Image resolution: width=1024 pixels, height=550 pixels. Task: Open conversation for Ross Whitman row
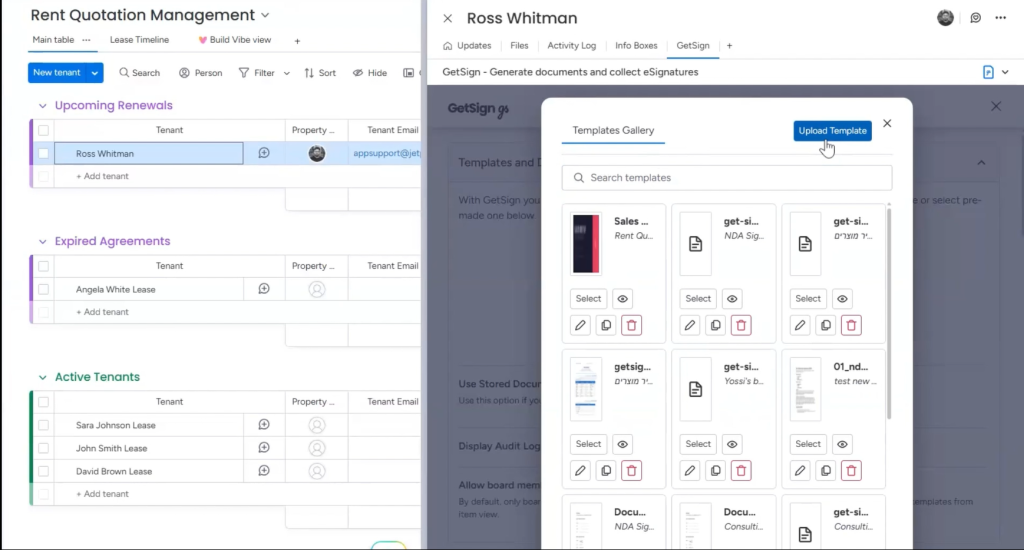pos(264,153)
